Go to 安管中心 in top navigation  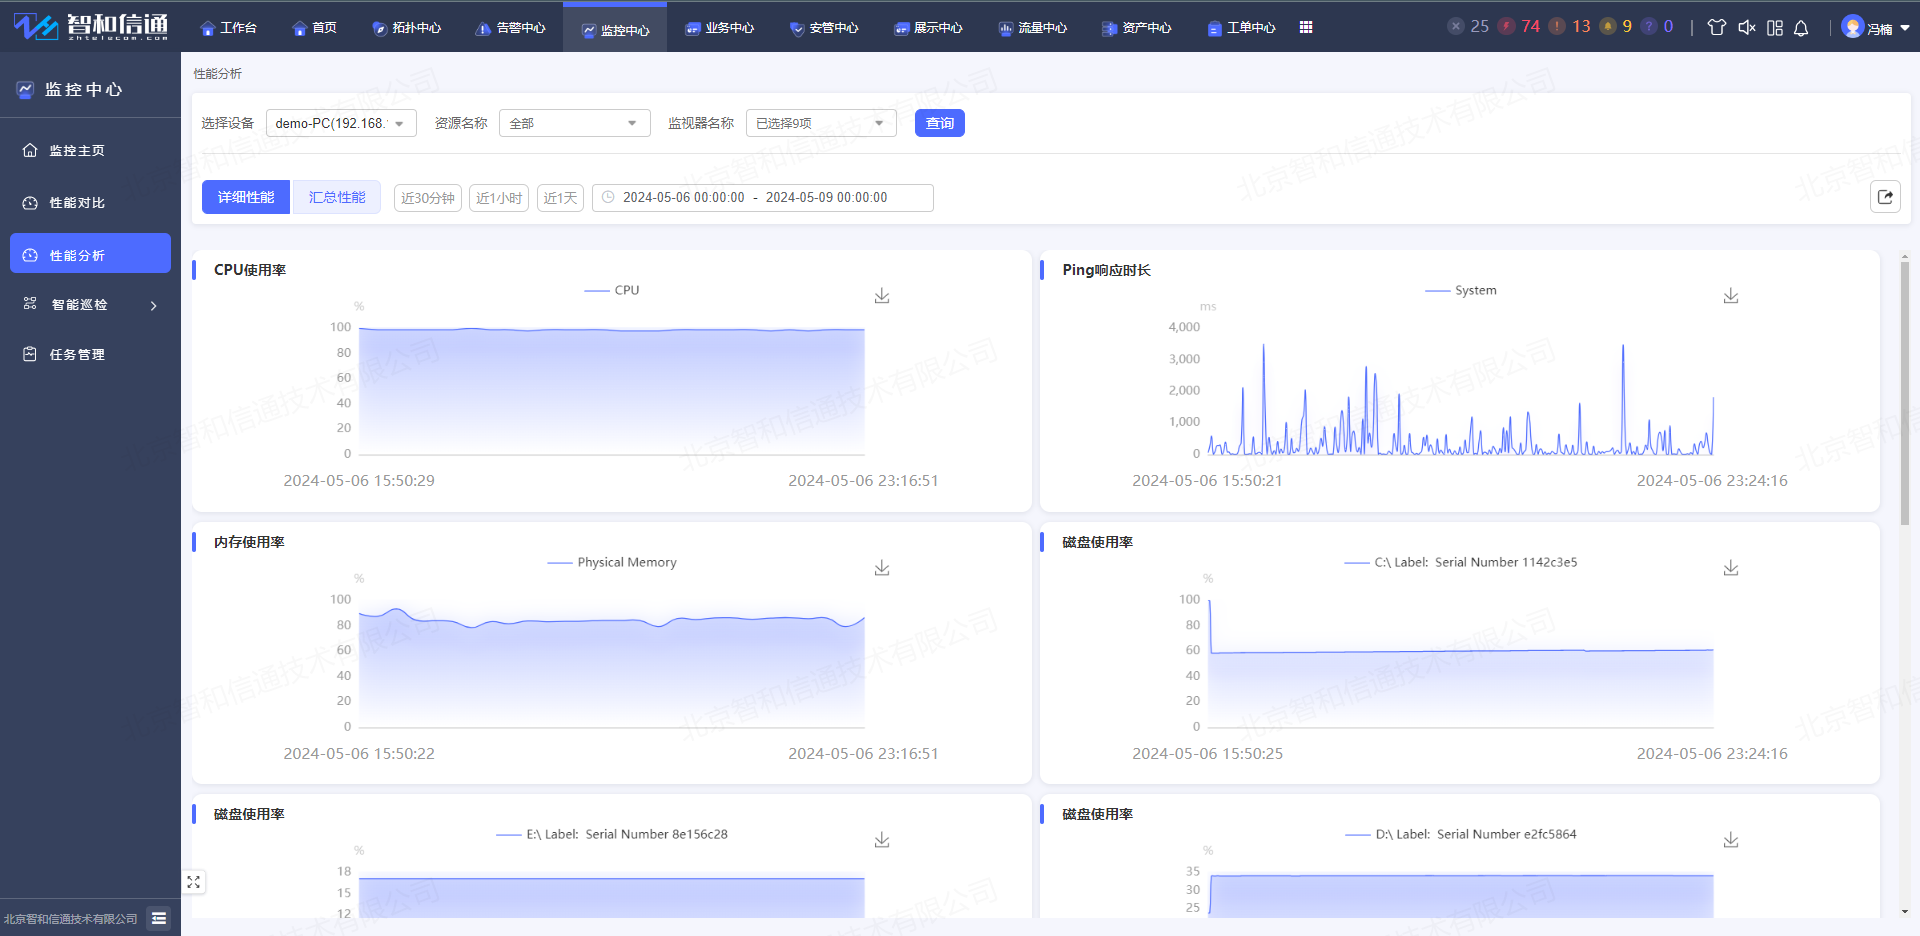824,28
